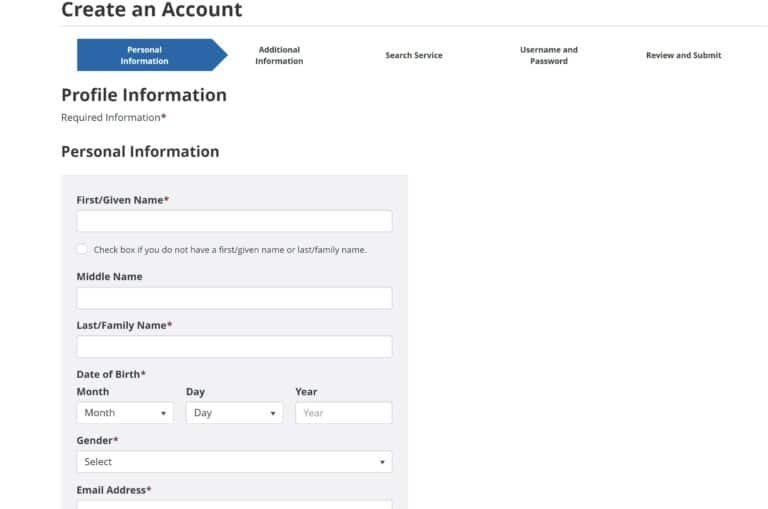This screenshot has height=509, width=768.
Task: Check the no first/last name checkbox
Action: point(82,249)
